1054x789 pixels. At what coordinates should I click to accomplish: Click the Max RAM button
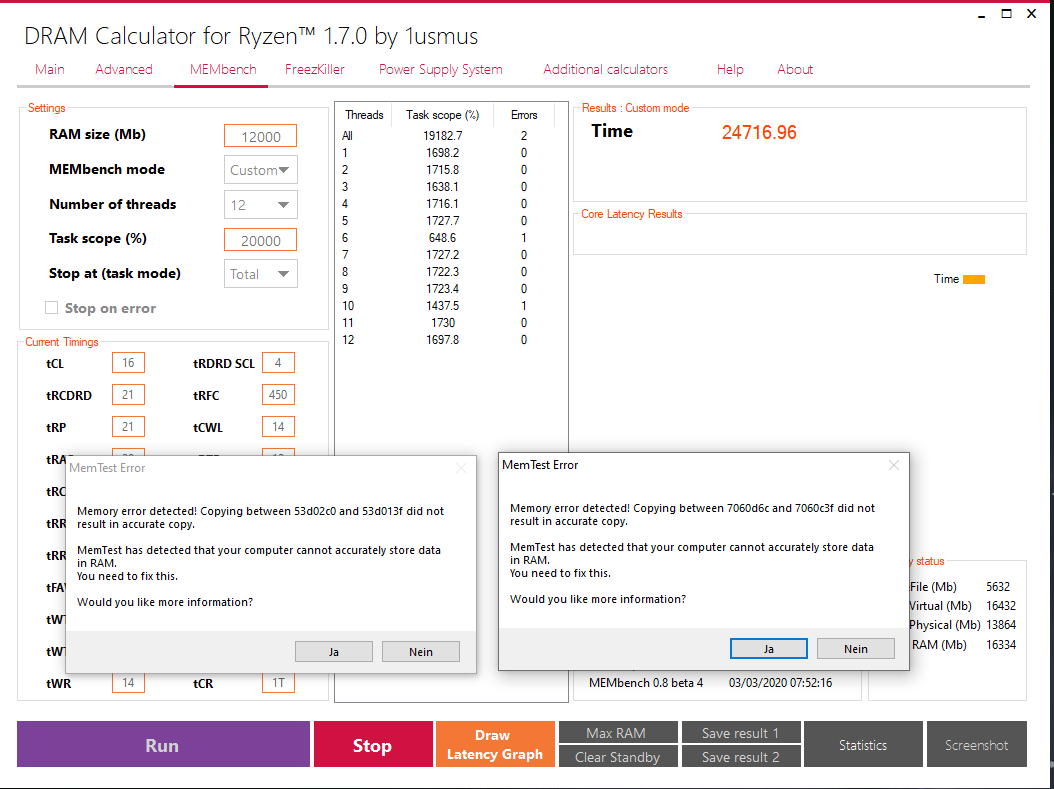tap(618, 733)
